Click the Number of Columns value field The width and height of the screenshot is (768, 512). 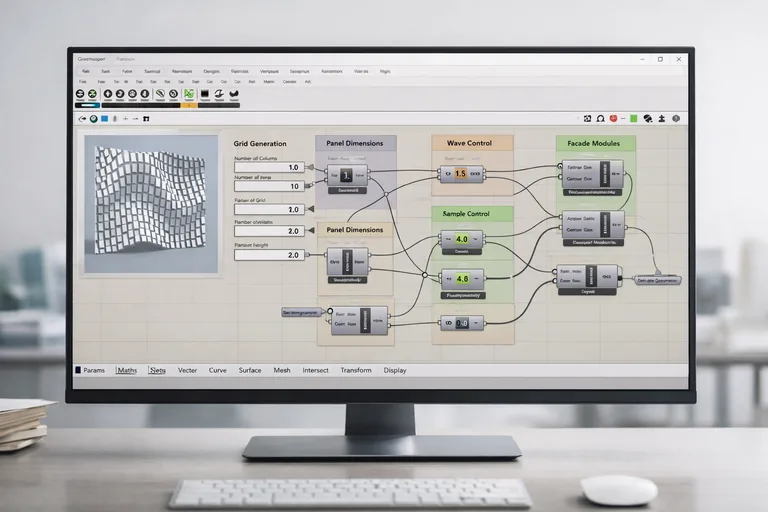(268, 167)
